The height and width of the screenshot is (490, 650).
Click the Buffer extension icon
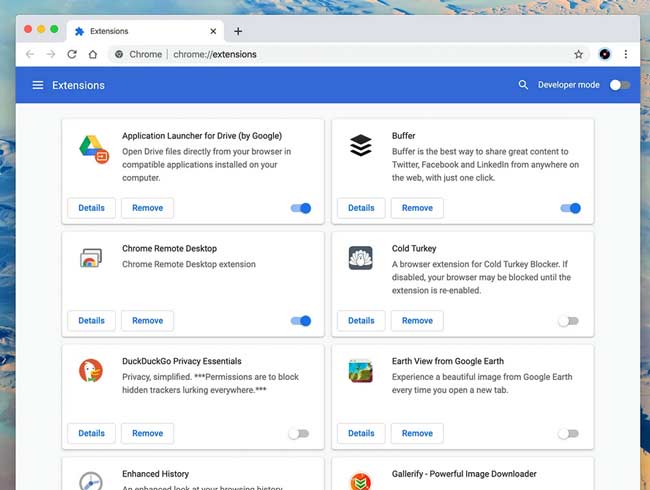(360, 146)
